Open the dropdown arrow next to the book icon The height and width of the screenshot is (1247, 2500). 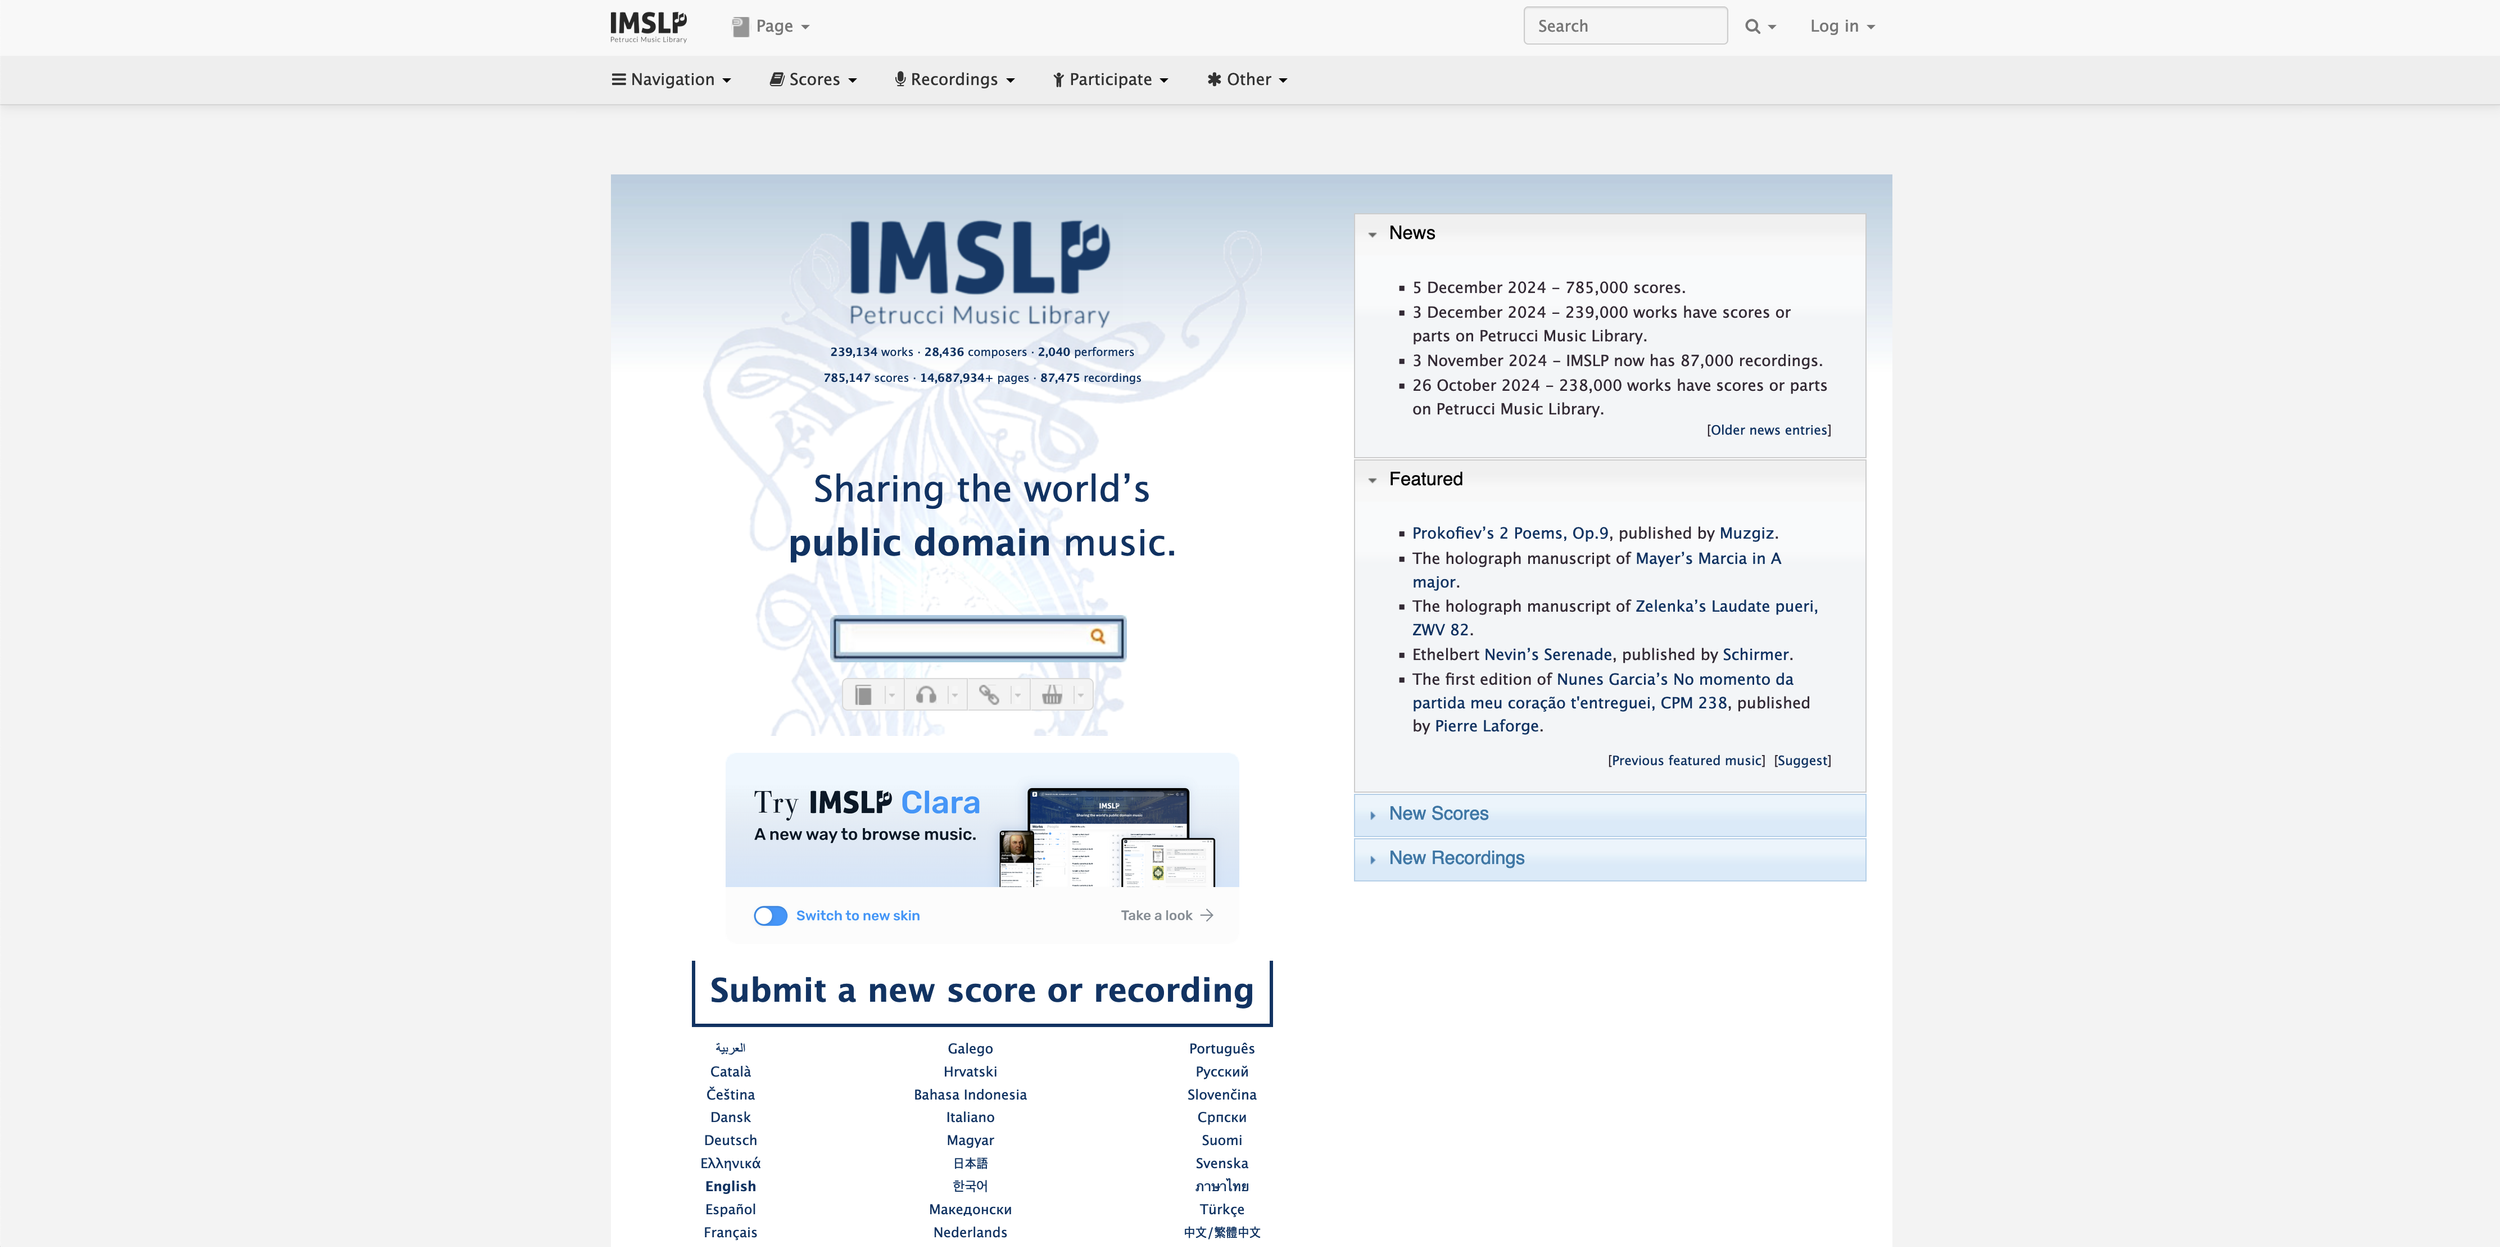[x=892, y=695]
